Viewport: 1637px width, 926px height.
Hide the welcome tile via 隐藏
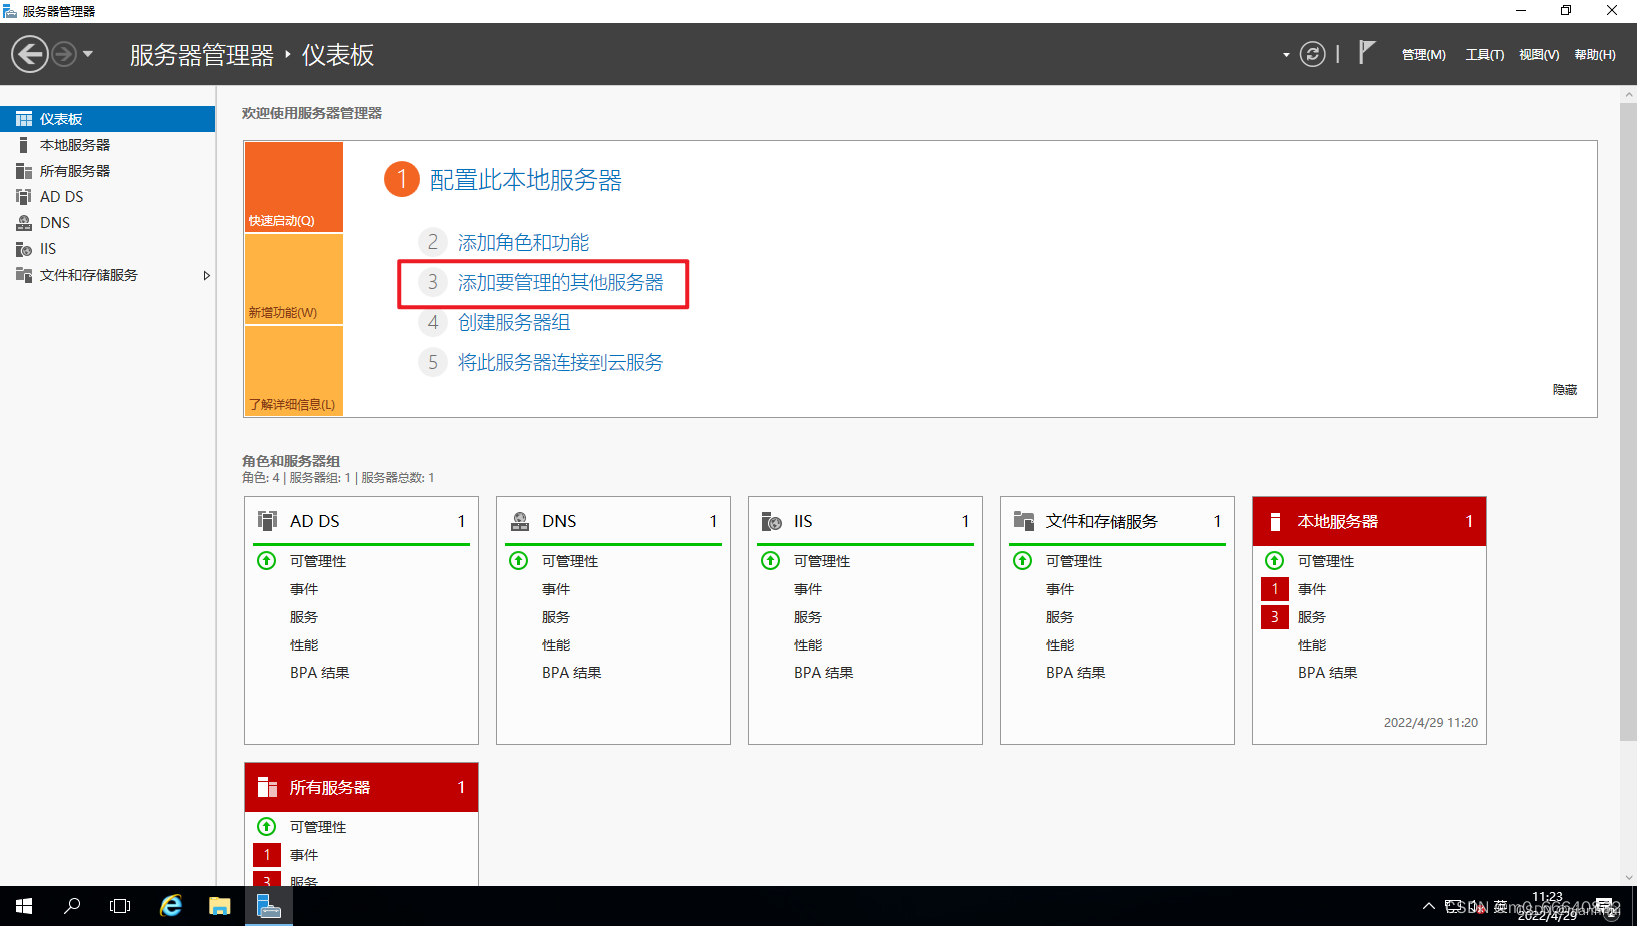pyautogui.click(x=1565, y=390)
